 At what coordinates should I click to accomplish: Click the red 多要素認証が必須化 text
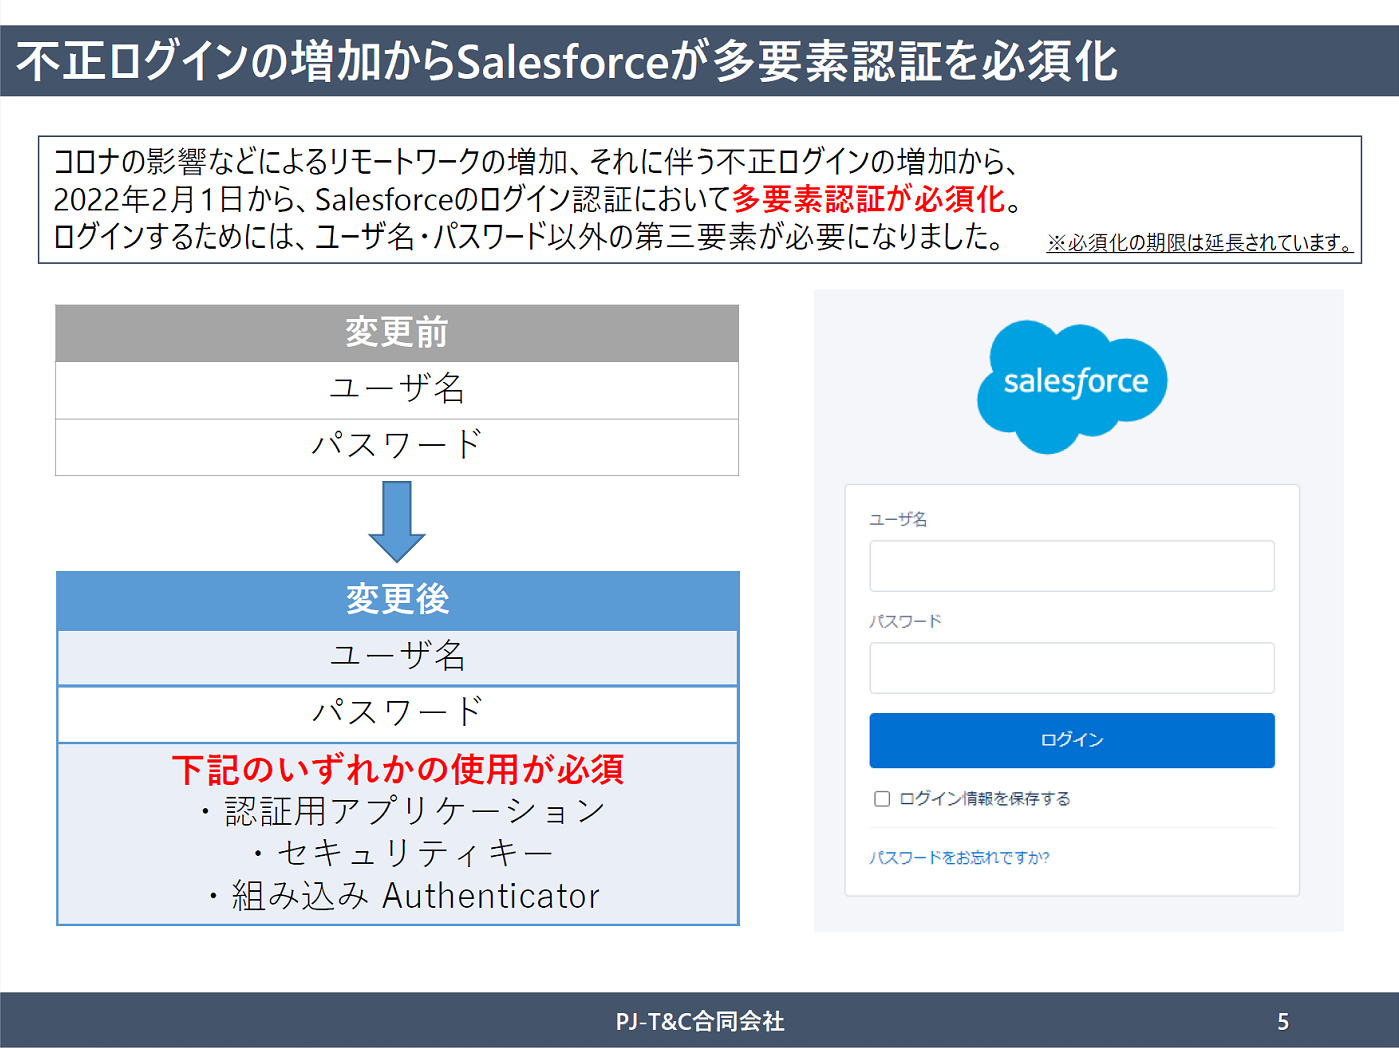point(868,200)
